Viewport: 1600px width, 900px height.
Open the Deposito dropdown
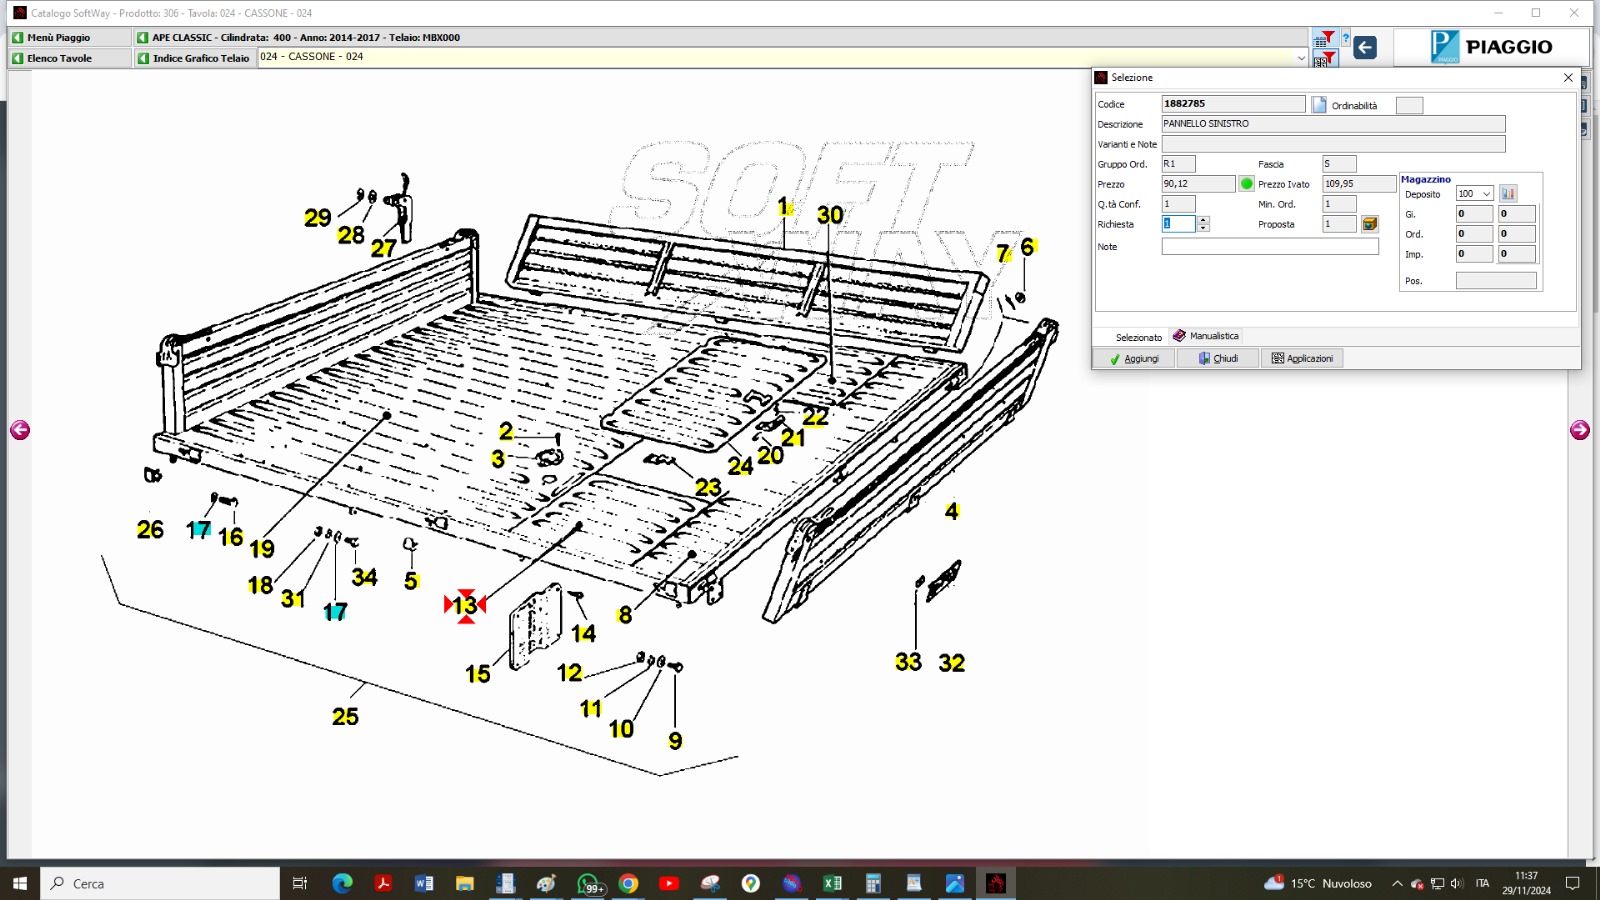(x=1487, y=194)
